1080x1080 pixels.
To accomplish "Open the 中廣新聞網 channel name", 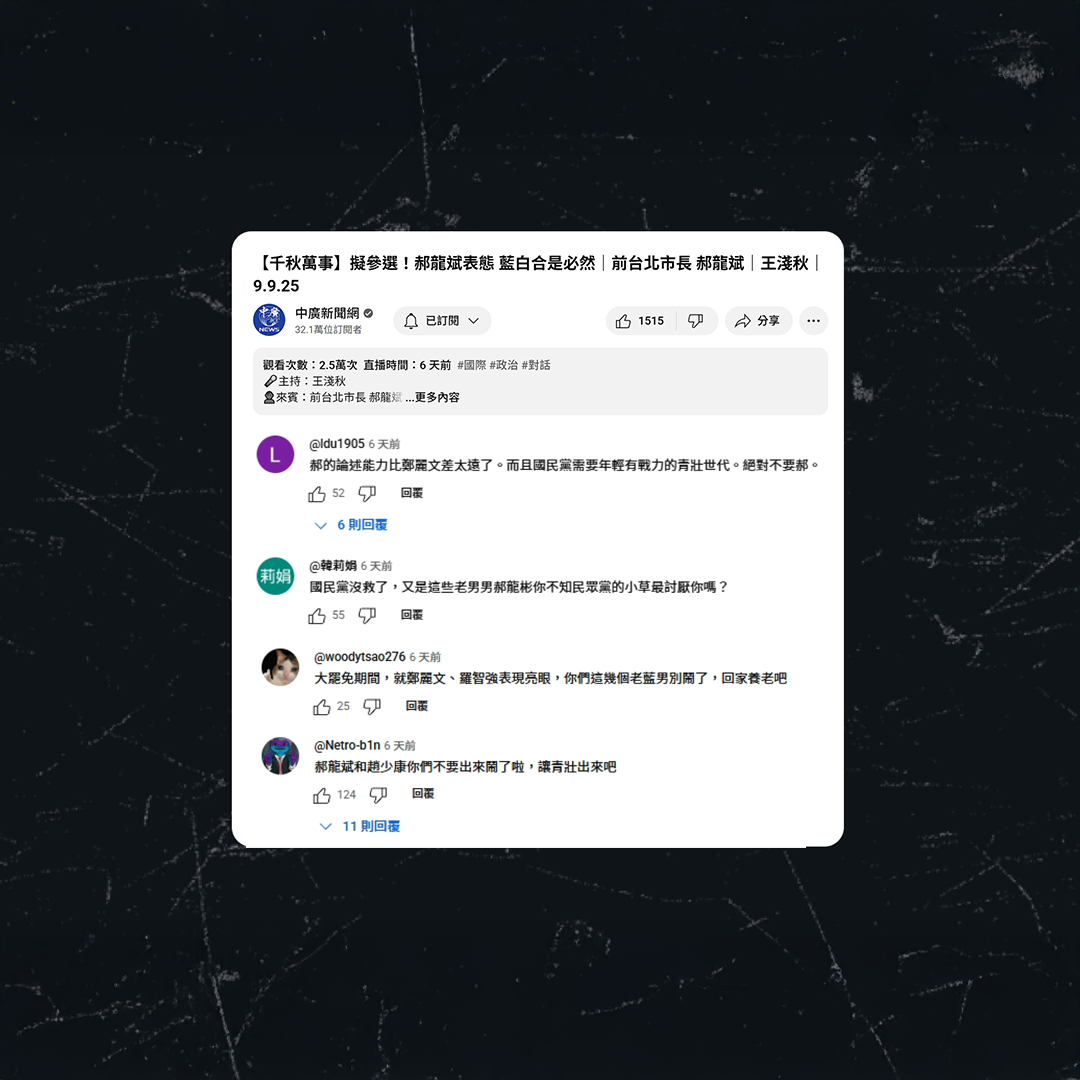I will 327,313.
